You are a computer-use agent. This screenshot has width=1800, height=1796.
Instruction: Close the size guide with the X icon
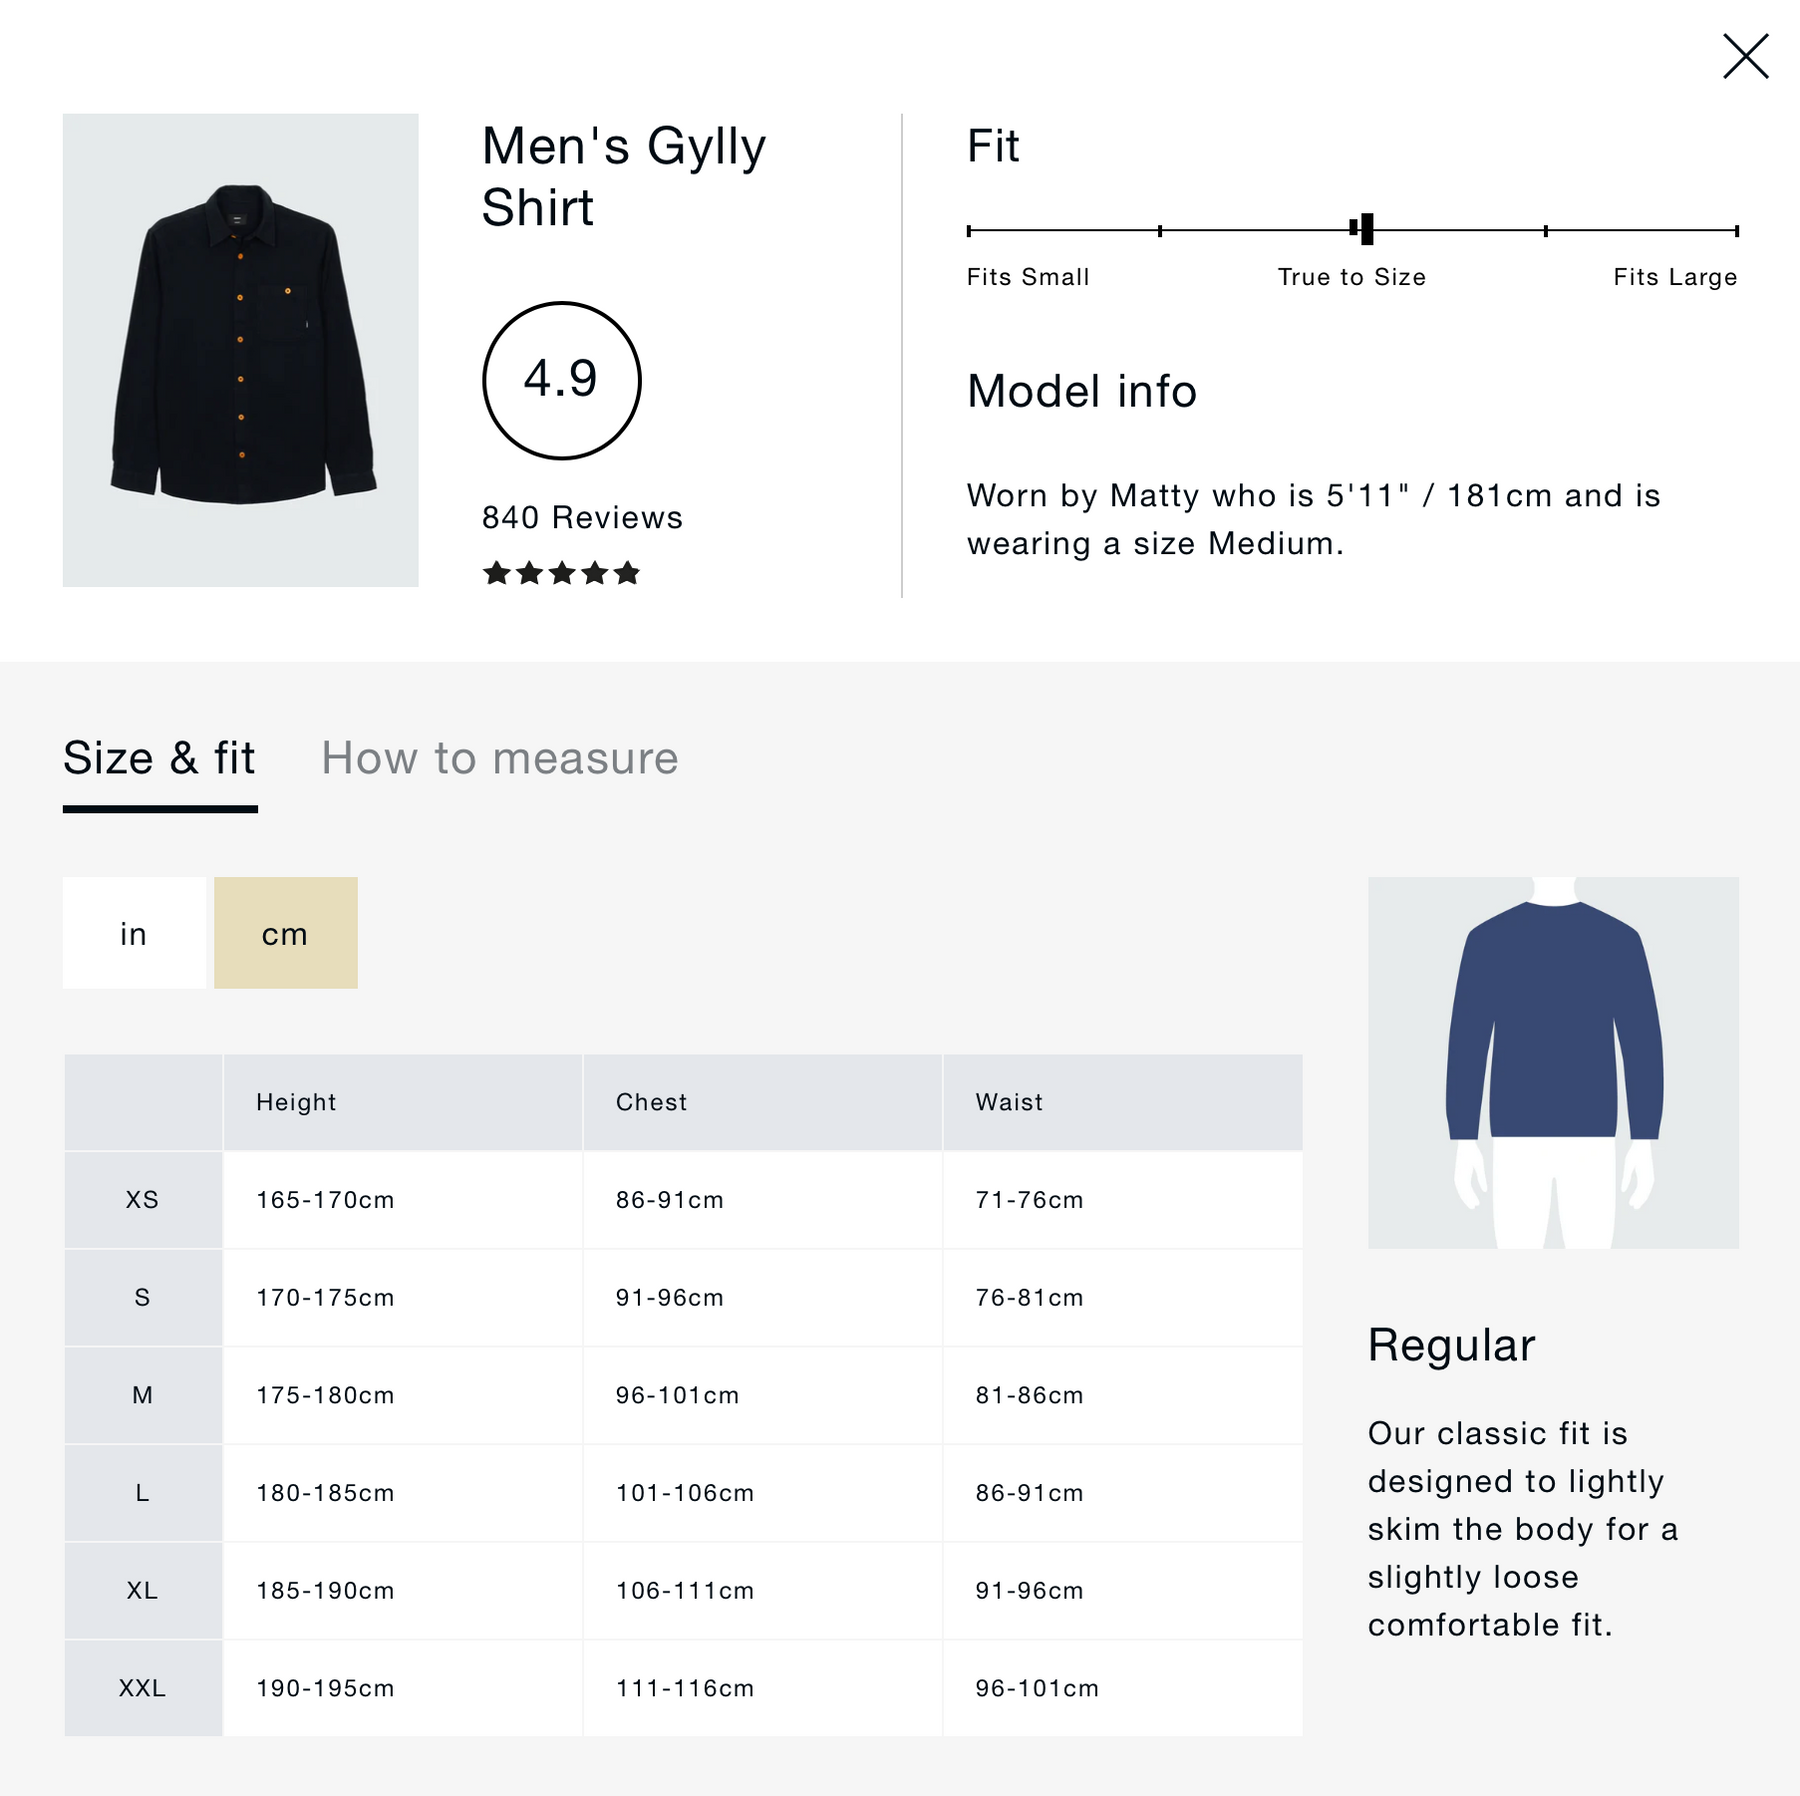click(1745, 56)
